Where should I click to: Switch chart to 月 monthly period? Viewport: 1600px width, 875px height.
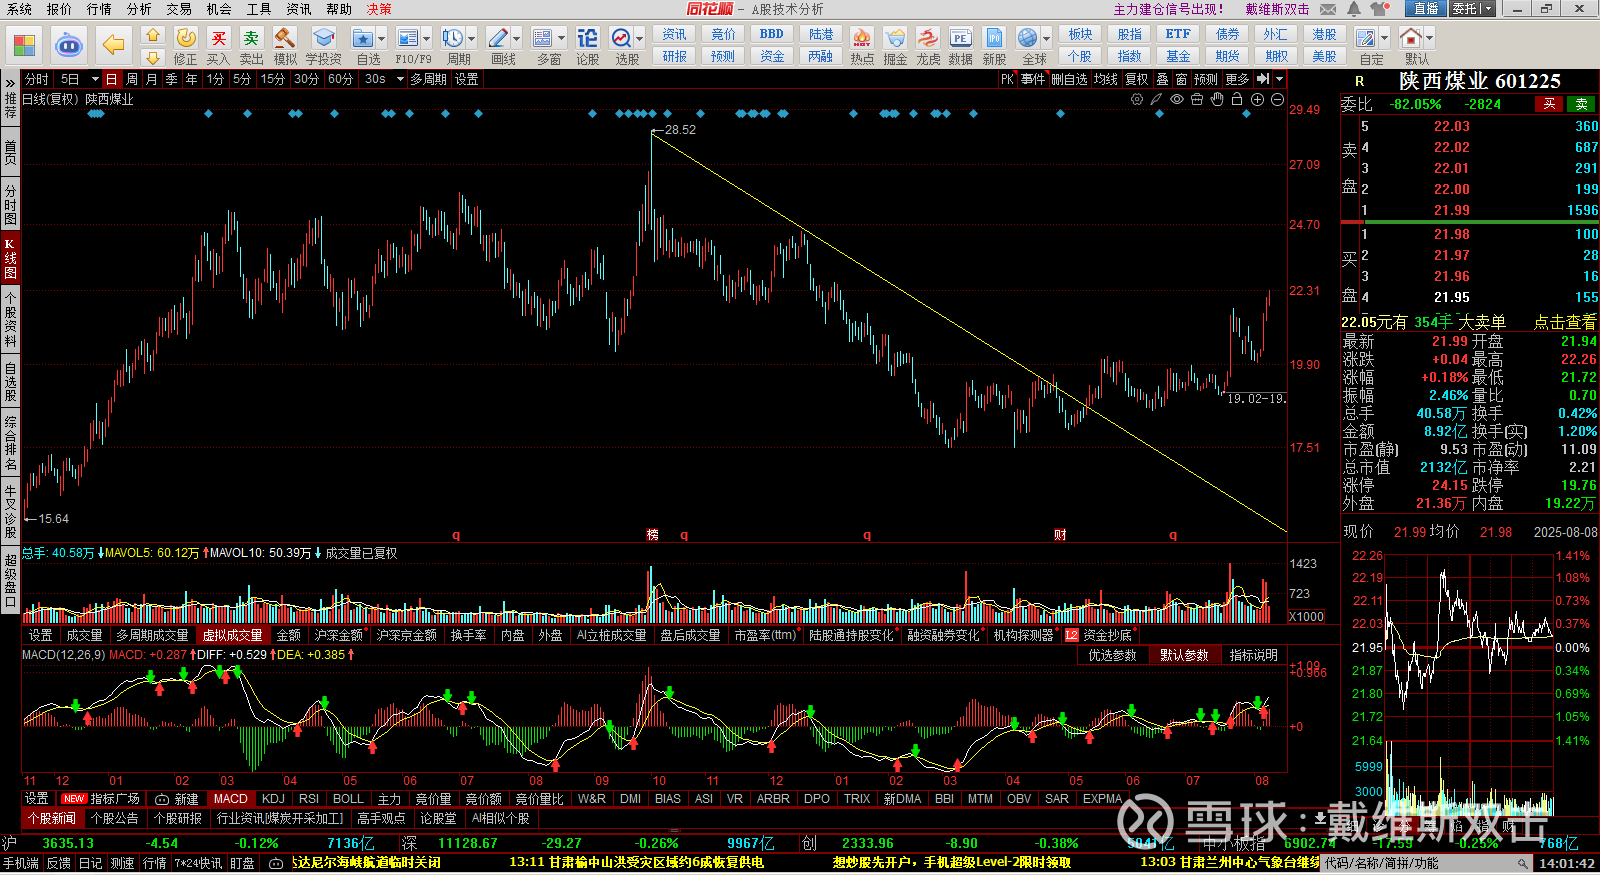[x=151, y=79]
